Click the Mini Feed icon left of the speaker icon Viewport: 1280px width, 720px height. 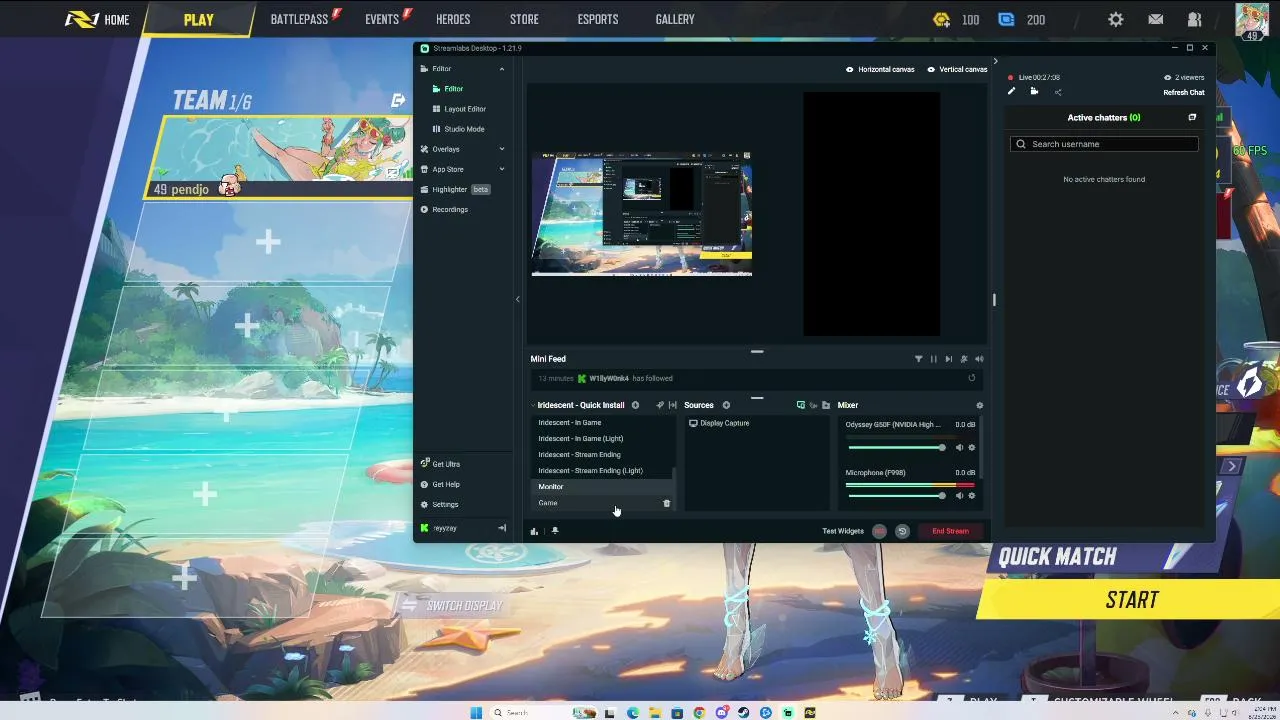[x=964, y=359]
